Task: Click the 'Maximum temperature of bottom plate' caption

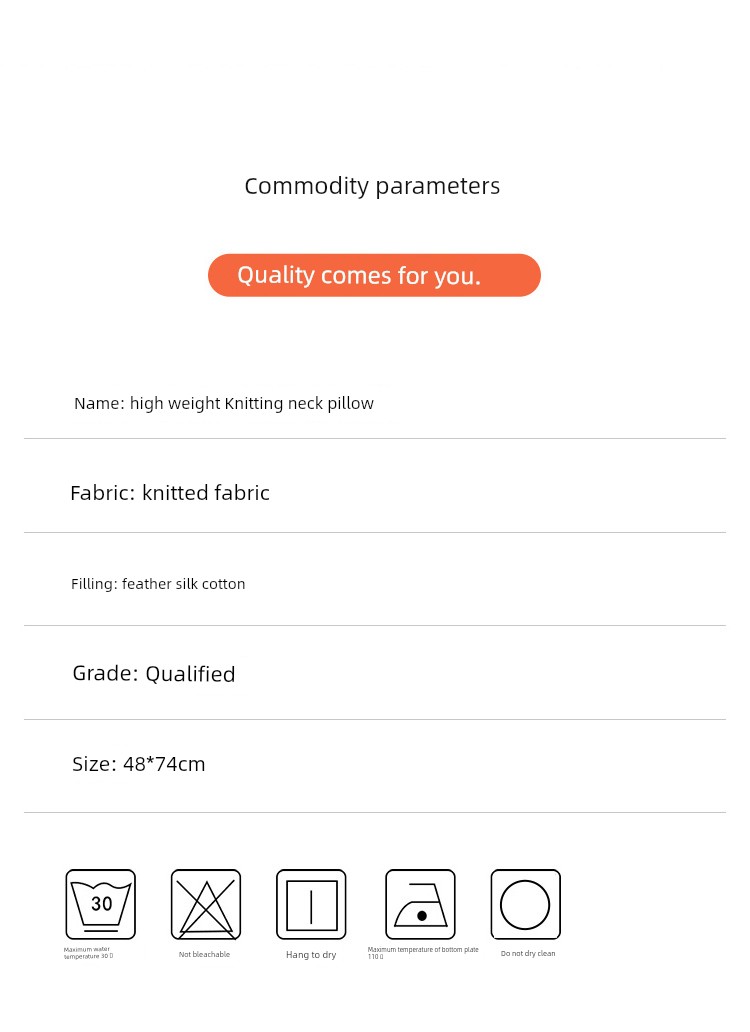Action: click(x=422, y=950)
